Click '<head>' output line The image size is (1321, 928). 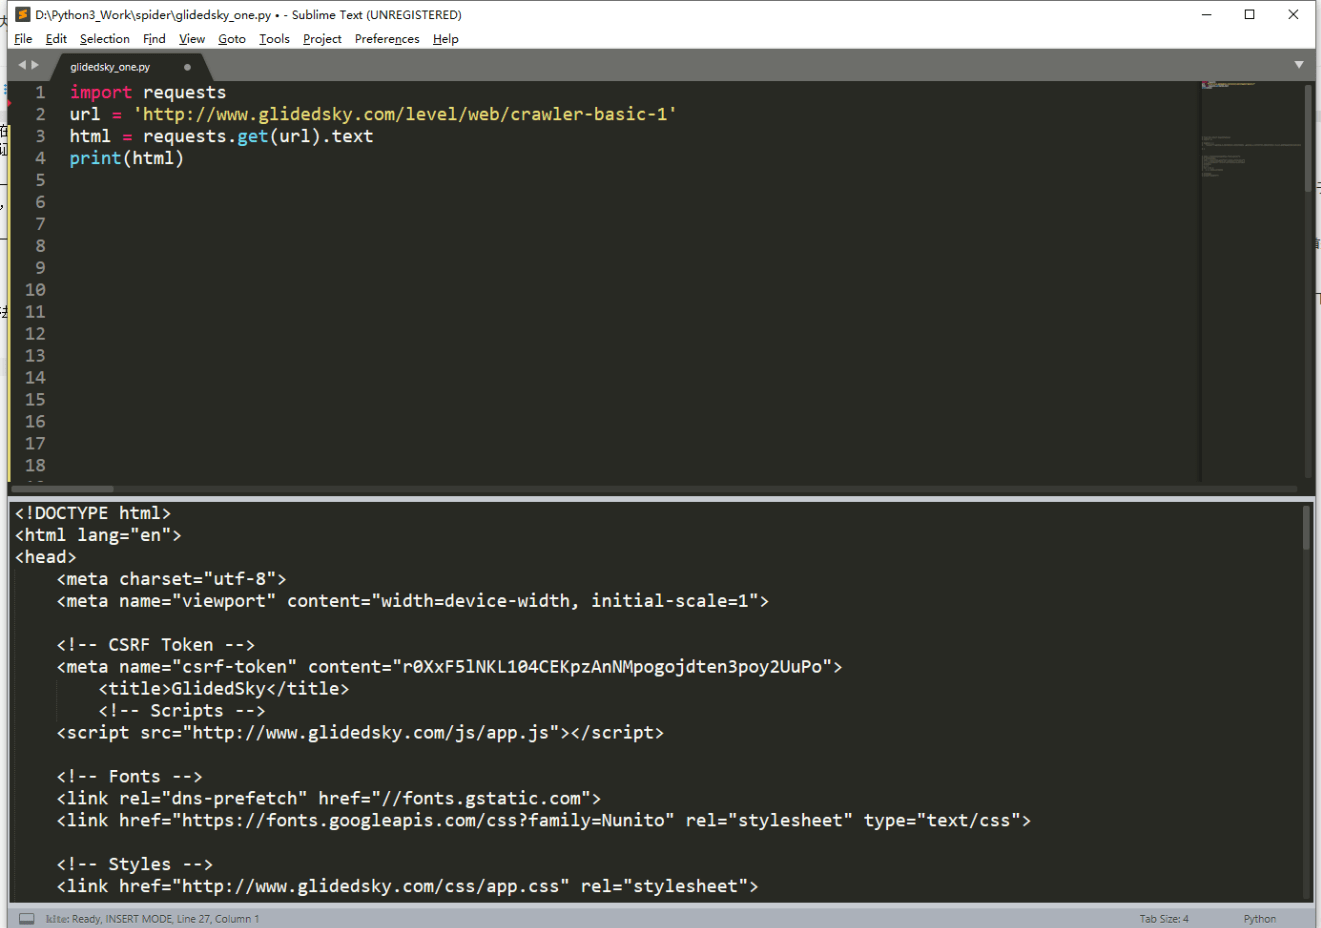pyautogui.click(x=46, y=557)
